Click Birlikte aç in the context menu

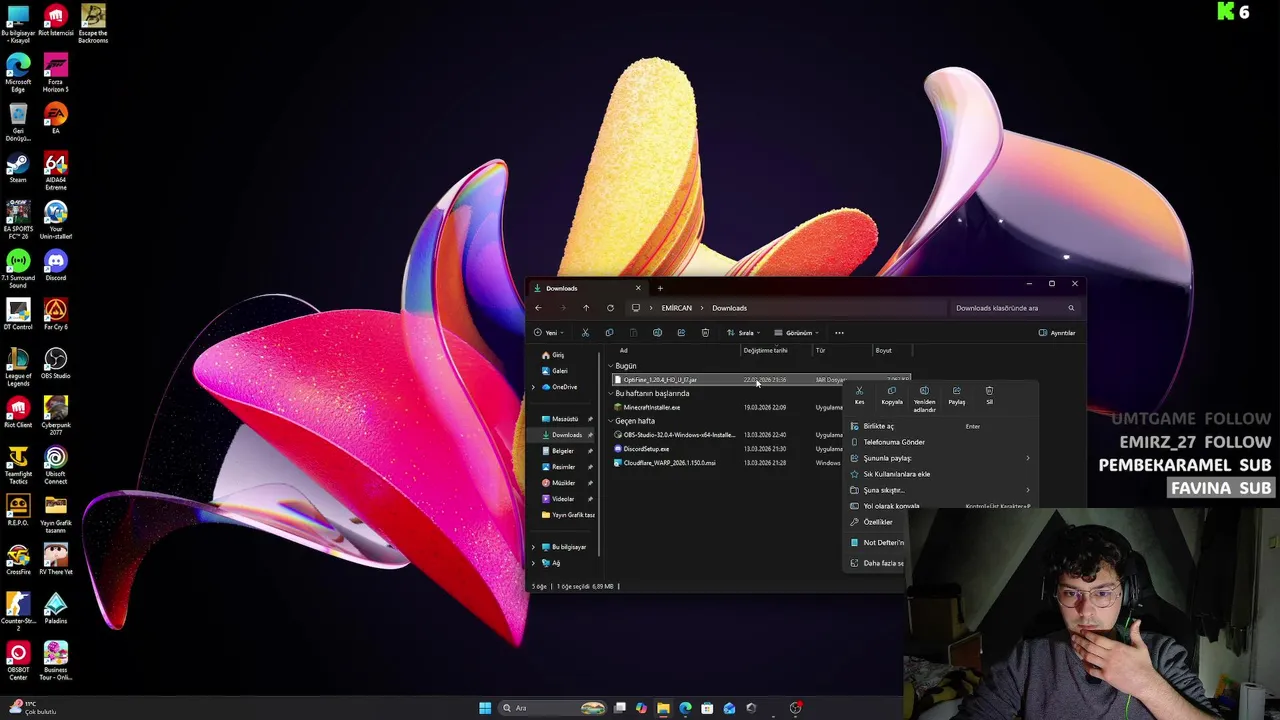click(940, 426)
